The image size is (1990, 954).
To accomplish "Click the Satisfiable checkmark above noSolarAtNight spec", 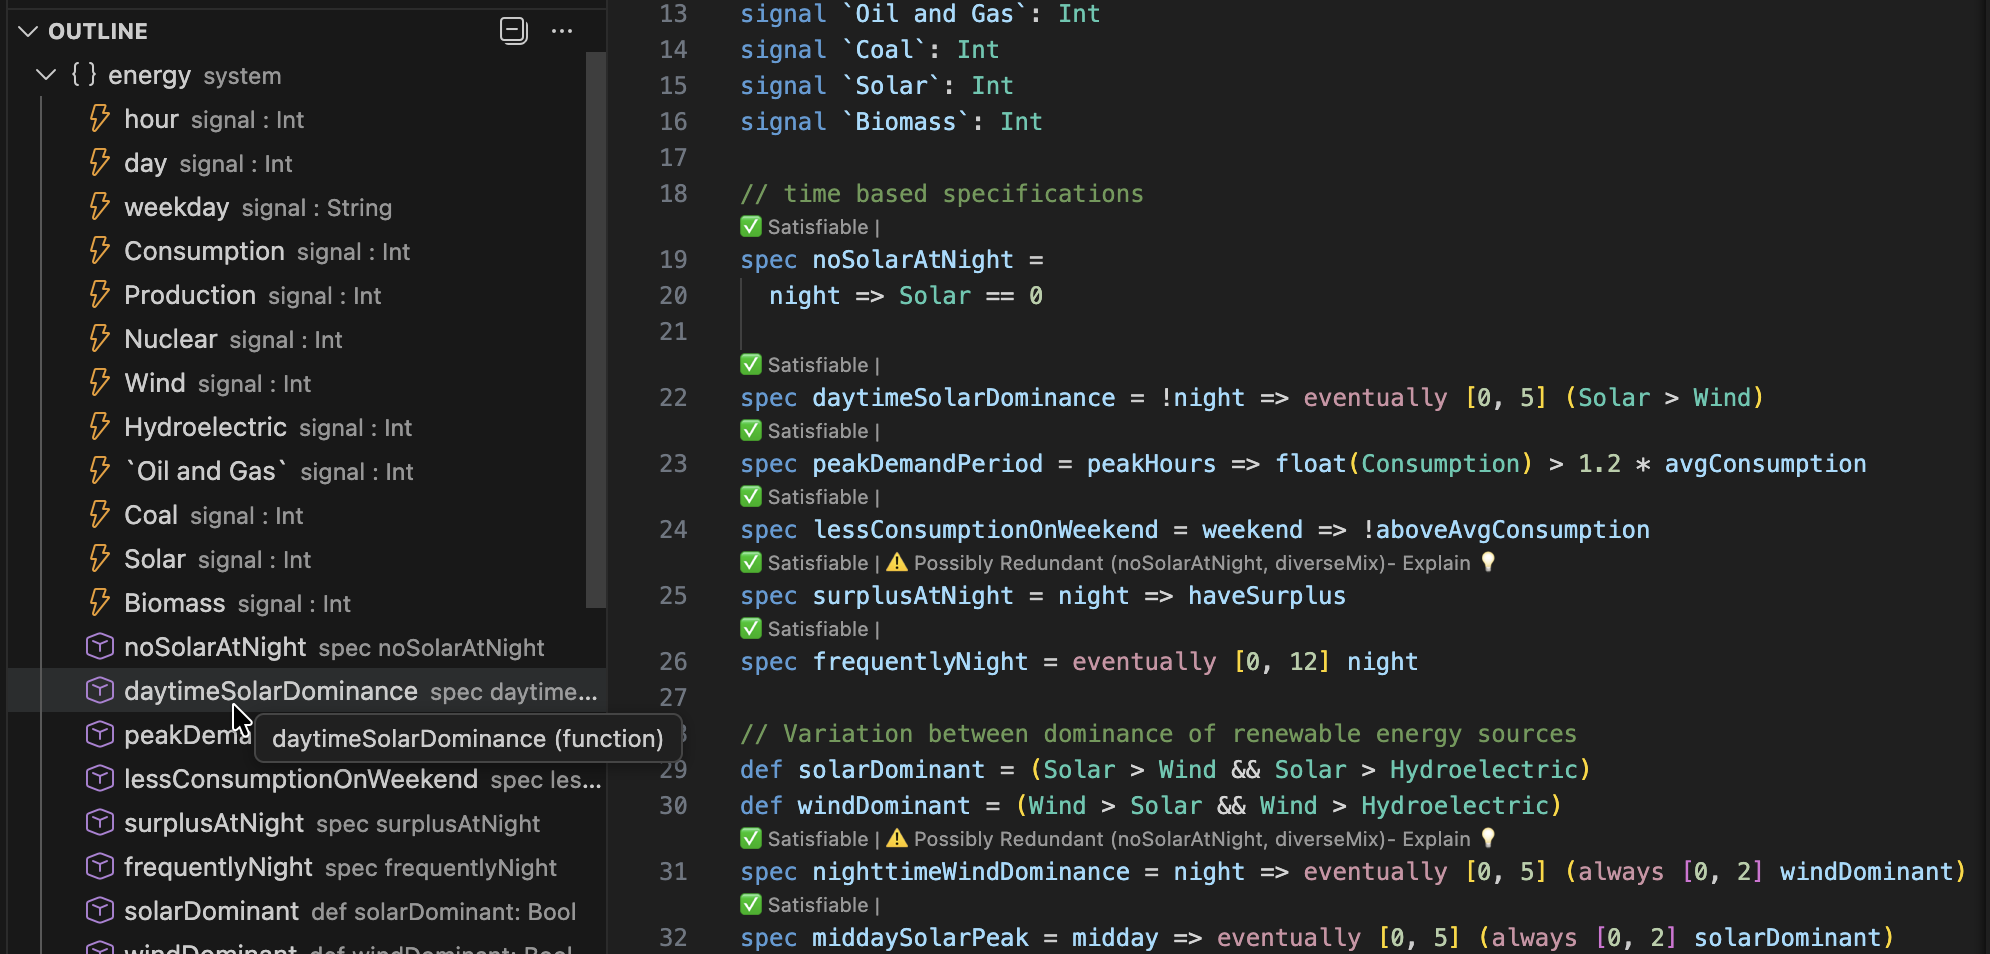I will click(750, 227).
